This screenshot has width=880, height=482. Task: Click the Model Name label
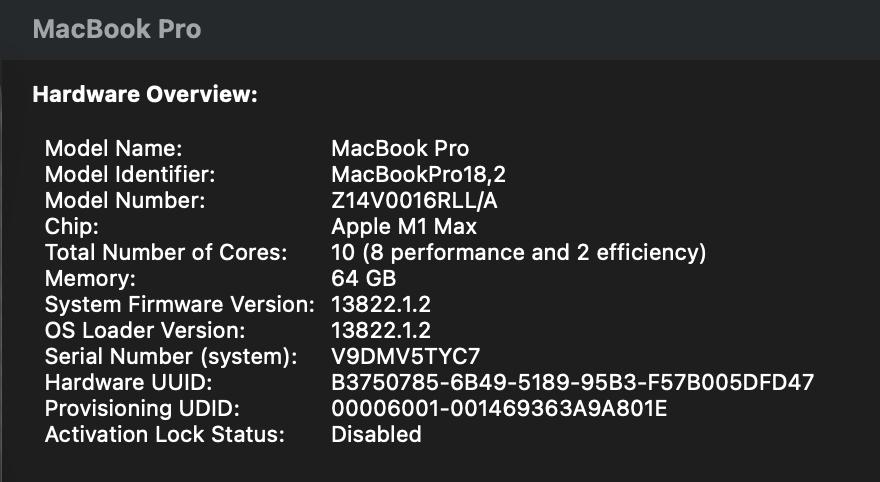(x=113, y=148)
